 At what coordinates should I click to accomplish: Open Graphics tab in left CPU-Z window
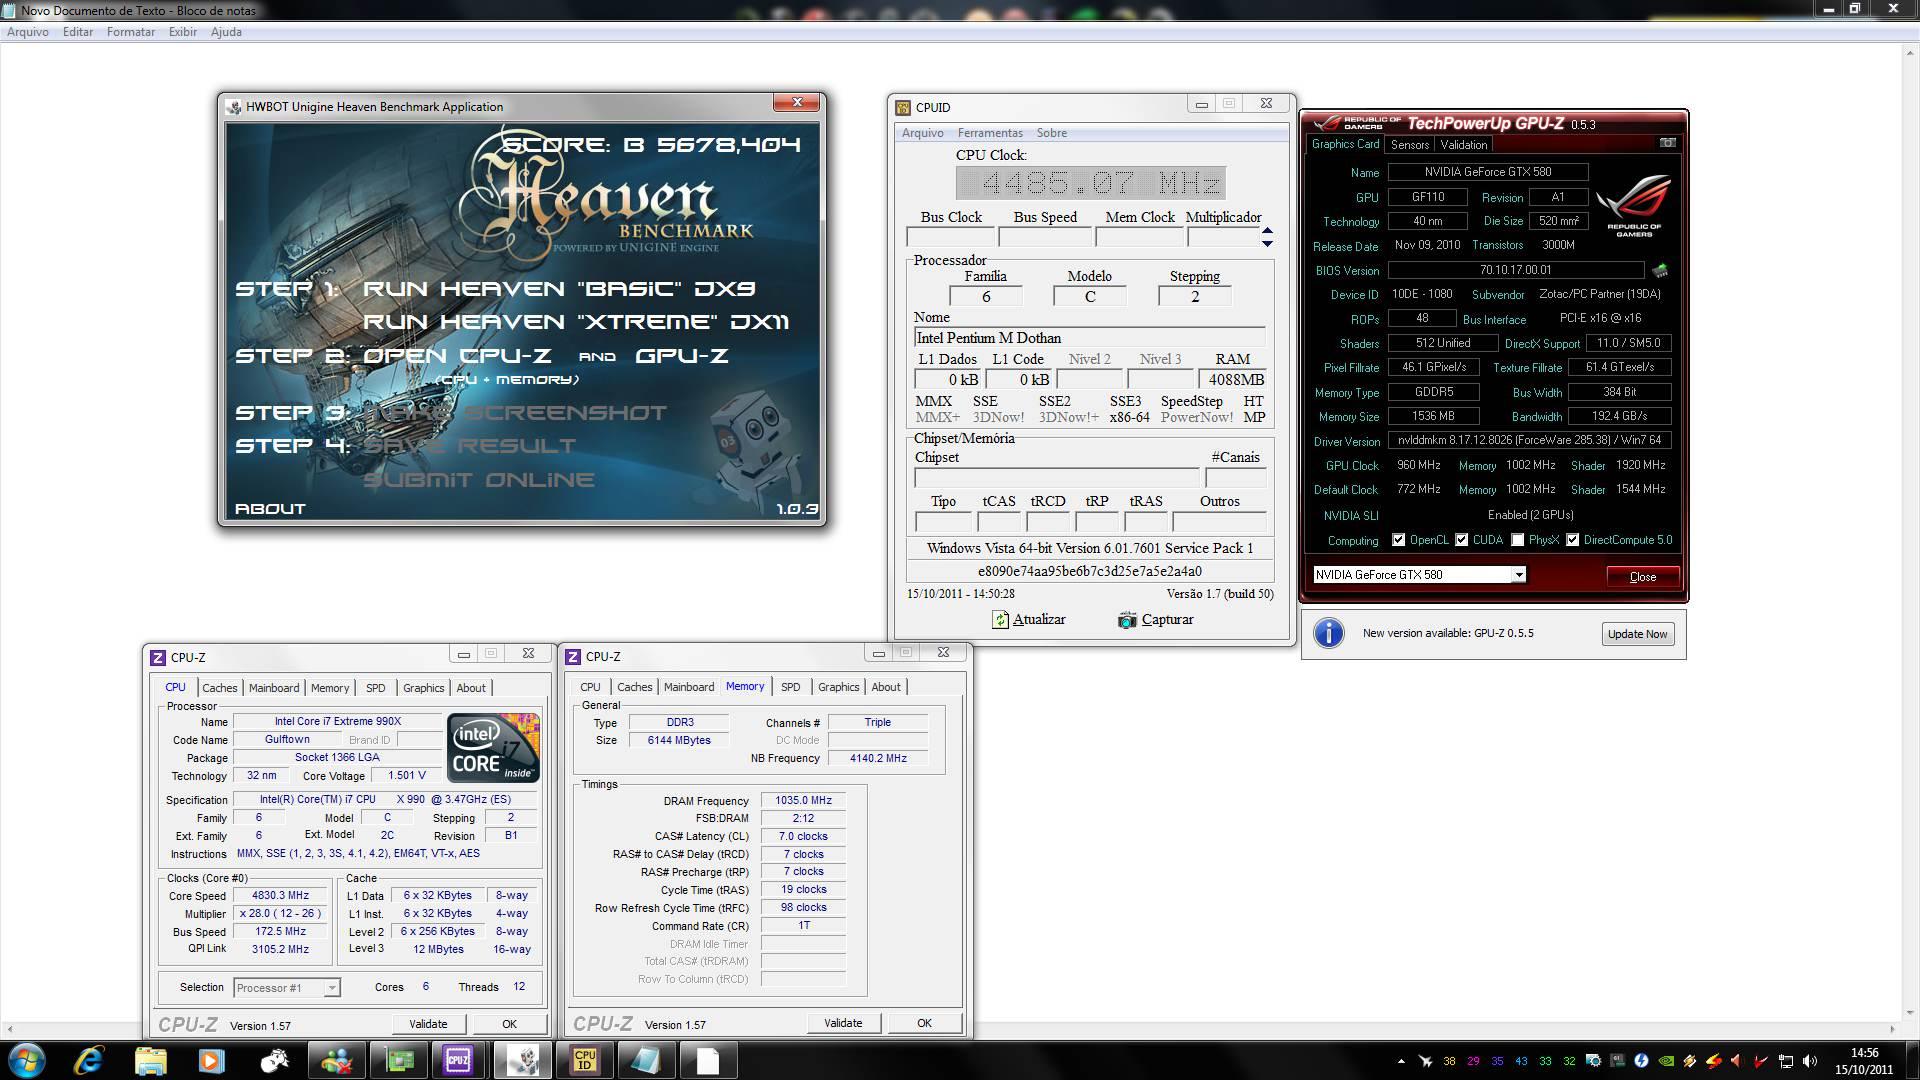click(423, 688)
